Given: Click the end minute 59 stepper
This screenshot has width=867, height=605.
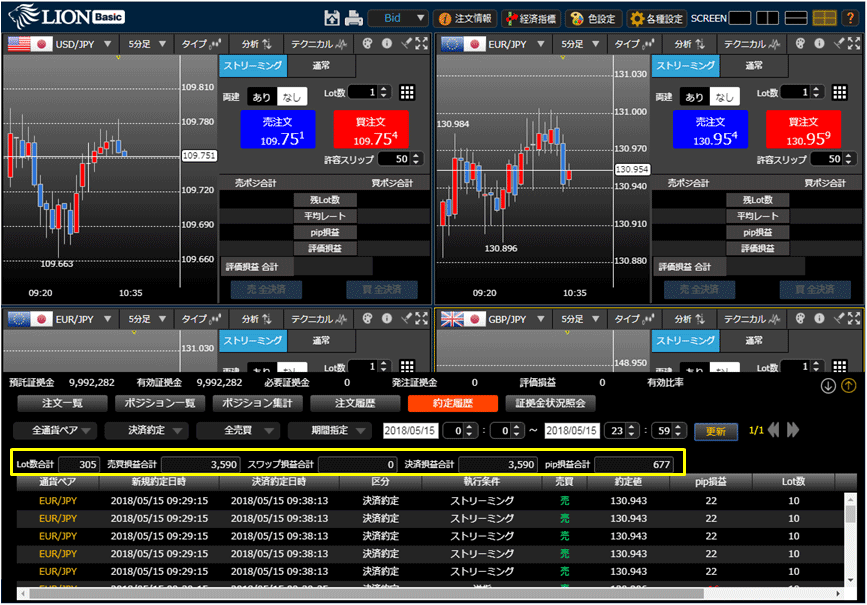Looking at the screenshot, I should [x=678, y=431].
